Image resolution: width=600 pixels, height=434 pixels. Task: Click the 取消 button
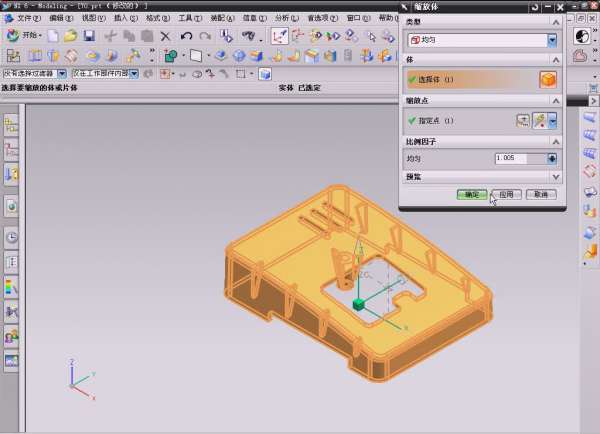tap(540, 195)
